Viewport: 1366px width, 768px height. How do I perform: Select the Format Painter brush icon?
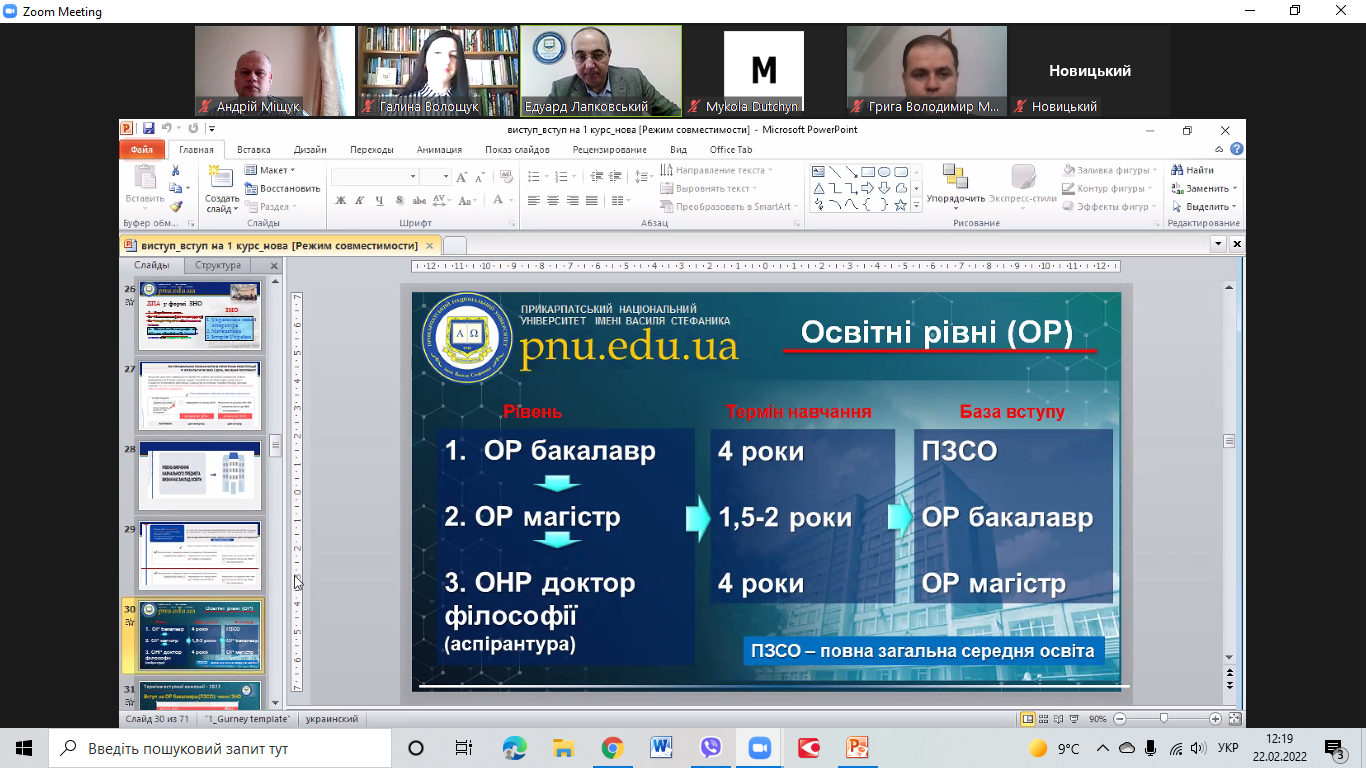click(x=176, y=206)
